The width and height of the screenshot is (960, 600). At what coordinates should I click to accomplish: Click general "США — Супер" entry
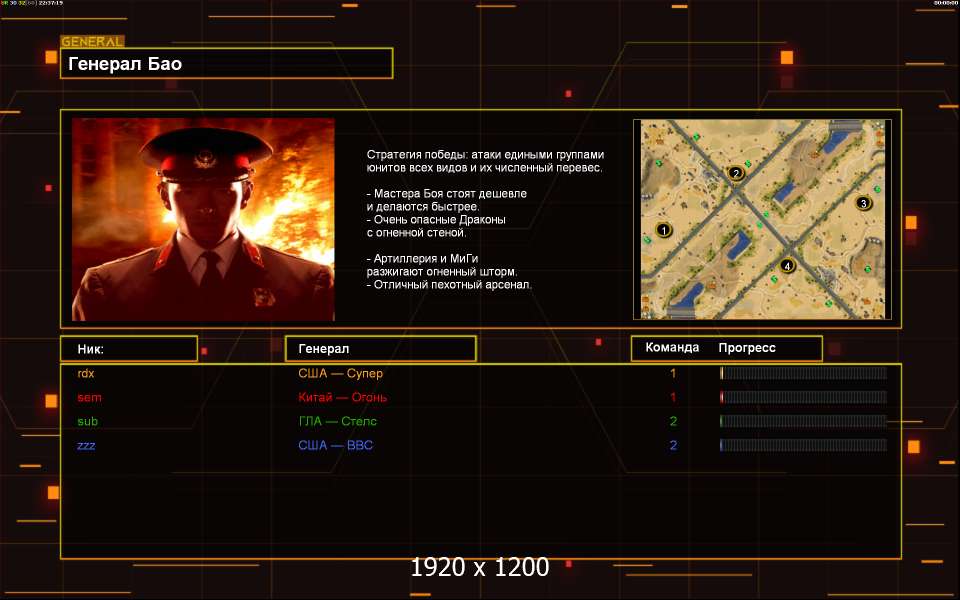pos(340,373)
